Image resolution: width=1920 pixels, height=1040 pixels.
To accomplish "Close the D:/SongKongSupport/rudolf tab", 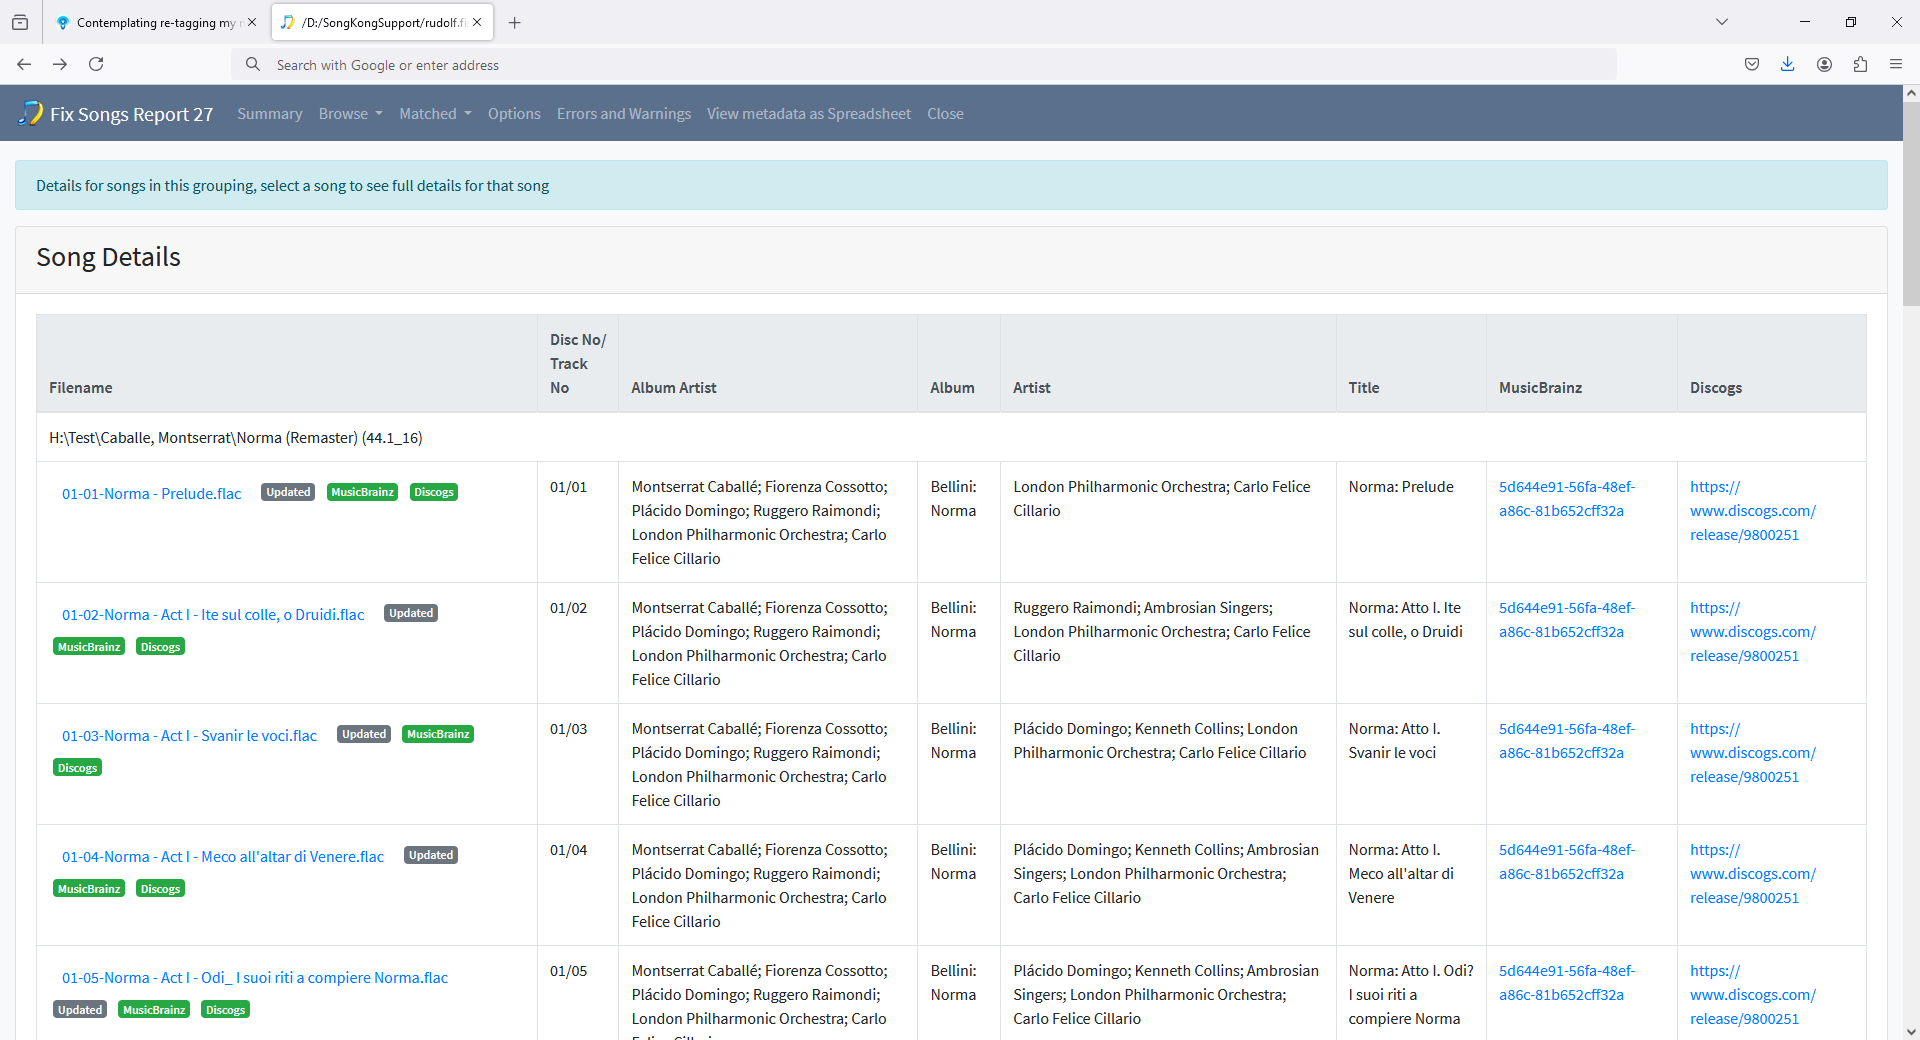I will [x=477, y=22].
